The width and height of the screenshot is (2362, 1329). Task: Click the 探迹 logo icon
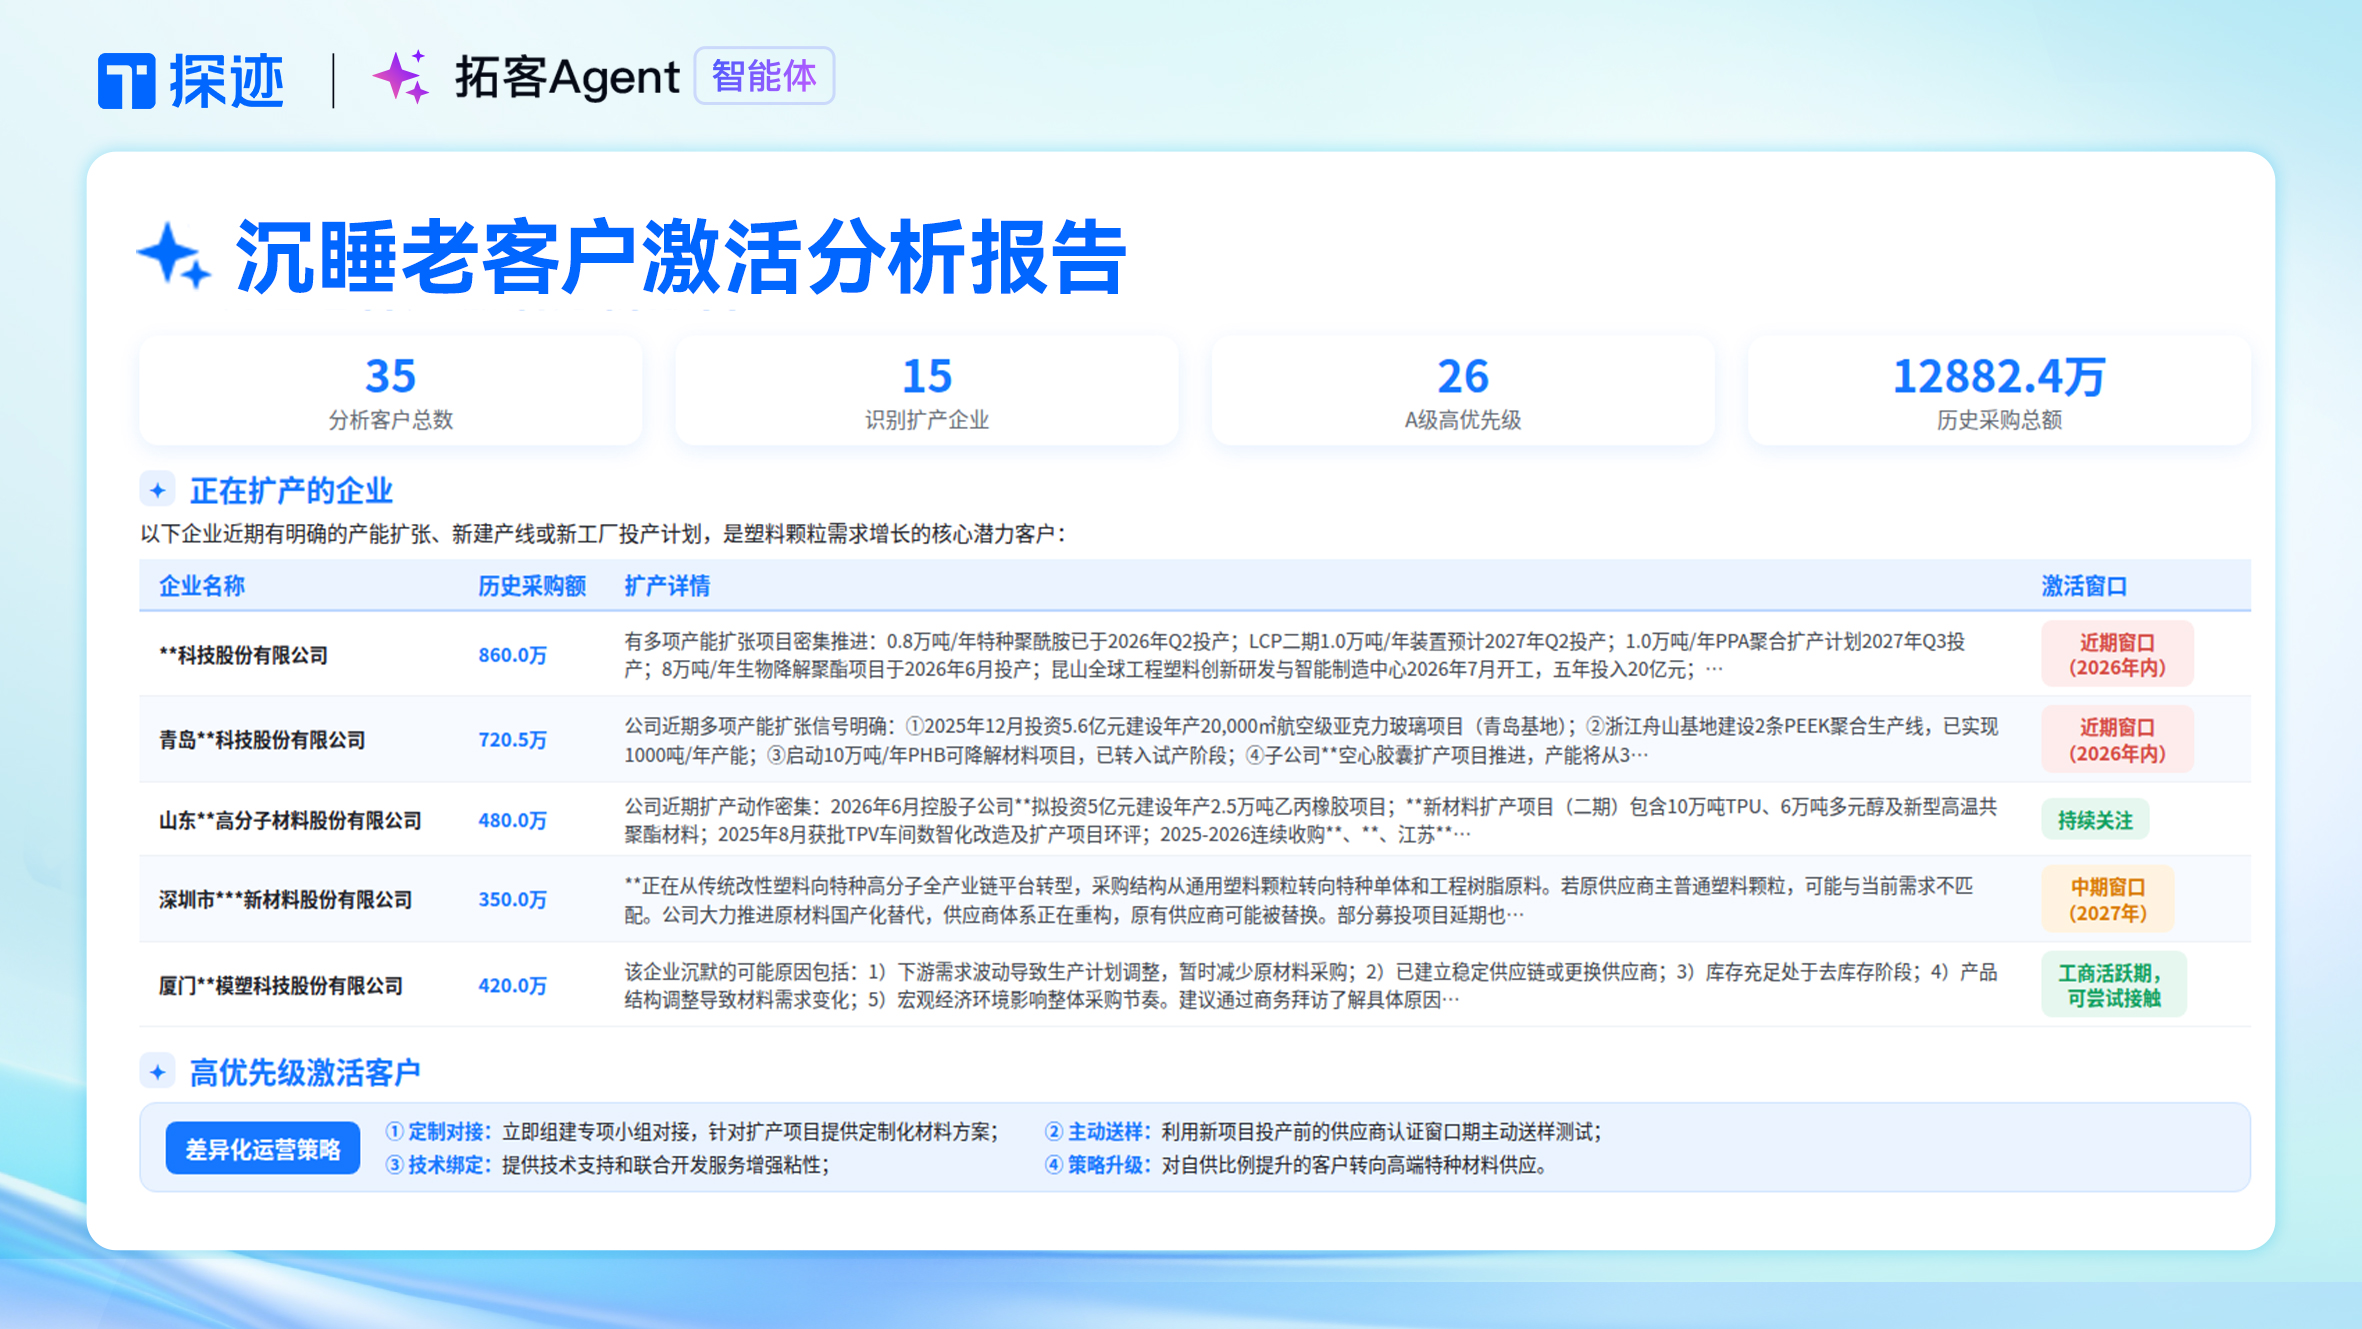(127, 80)
